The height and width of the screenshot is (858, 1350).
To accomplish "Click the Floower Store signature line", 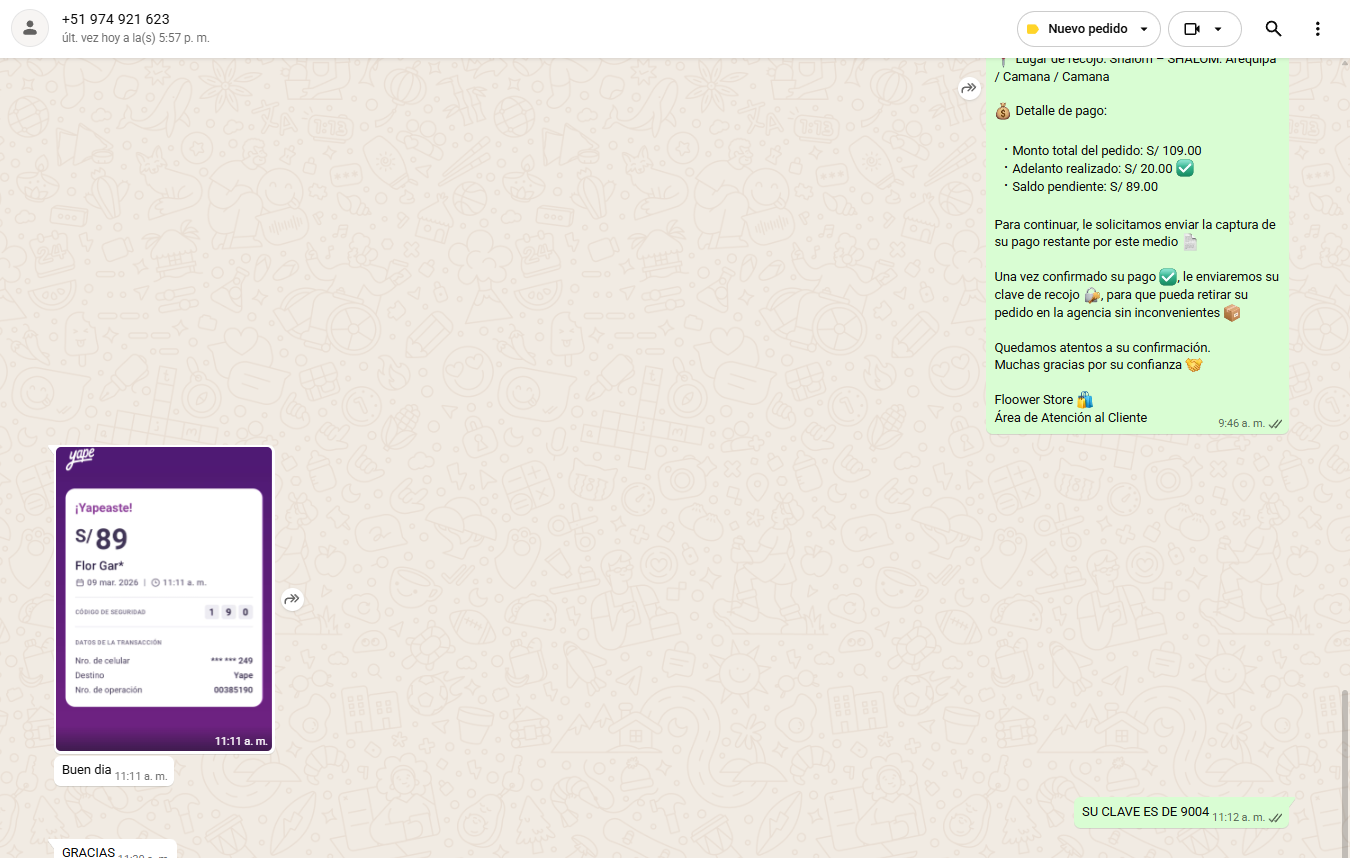I will (x=1034, y=400).
